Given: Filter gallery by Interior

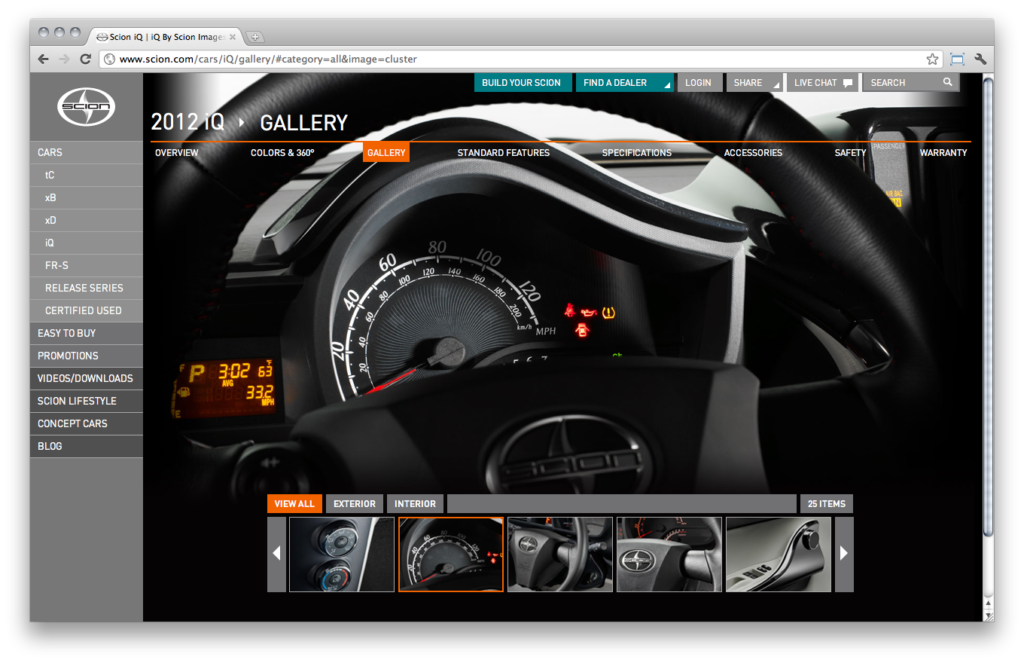Looking at the screenshot, I should 415,504.
